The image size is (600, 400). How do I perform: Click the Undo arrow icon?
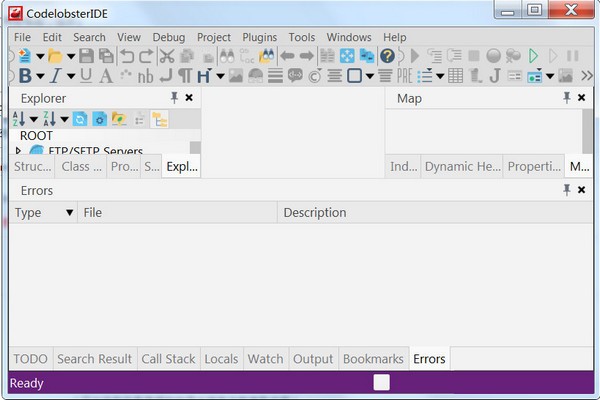[x=127, y=56]
